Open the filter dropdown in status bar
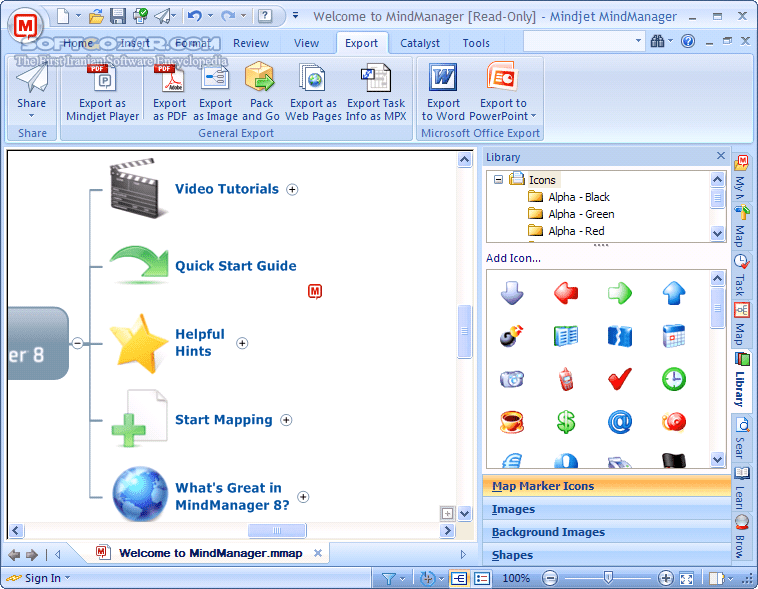The image size is (758, 589). point(402,578)
